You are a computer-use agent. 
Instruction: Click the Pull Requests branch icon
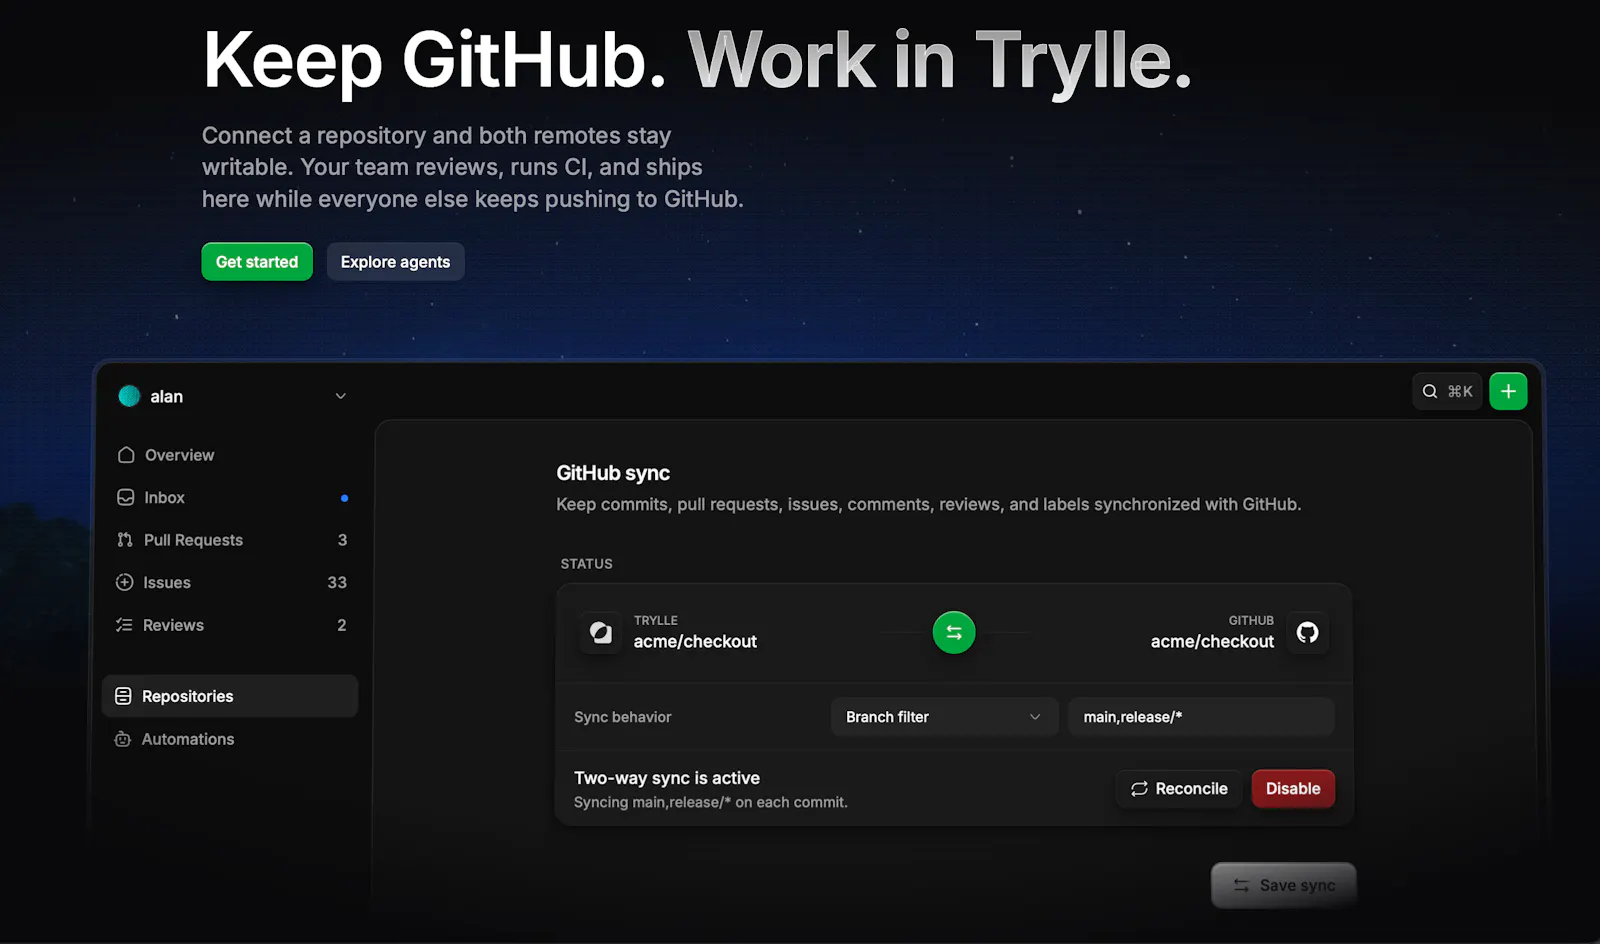pyautogui.click(x=125, y=540)
